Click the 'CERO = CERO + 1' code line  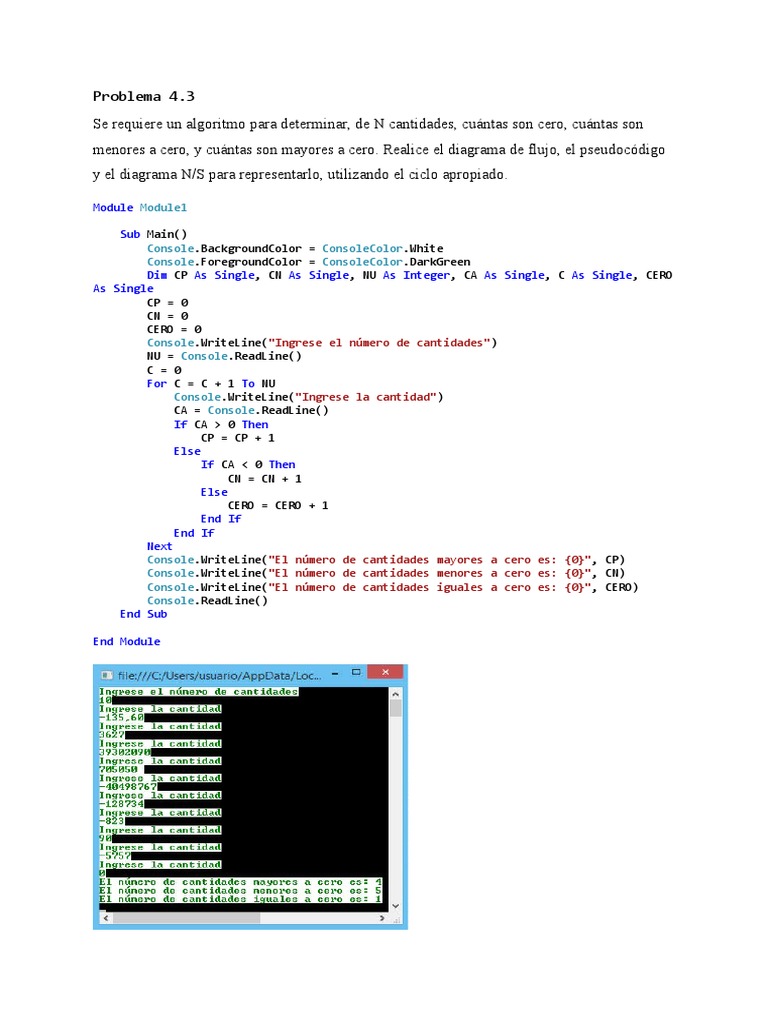pyautogui.click(x=278, y=506)
